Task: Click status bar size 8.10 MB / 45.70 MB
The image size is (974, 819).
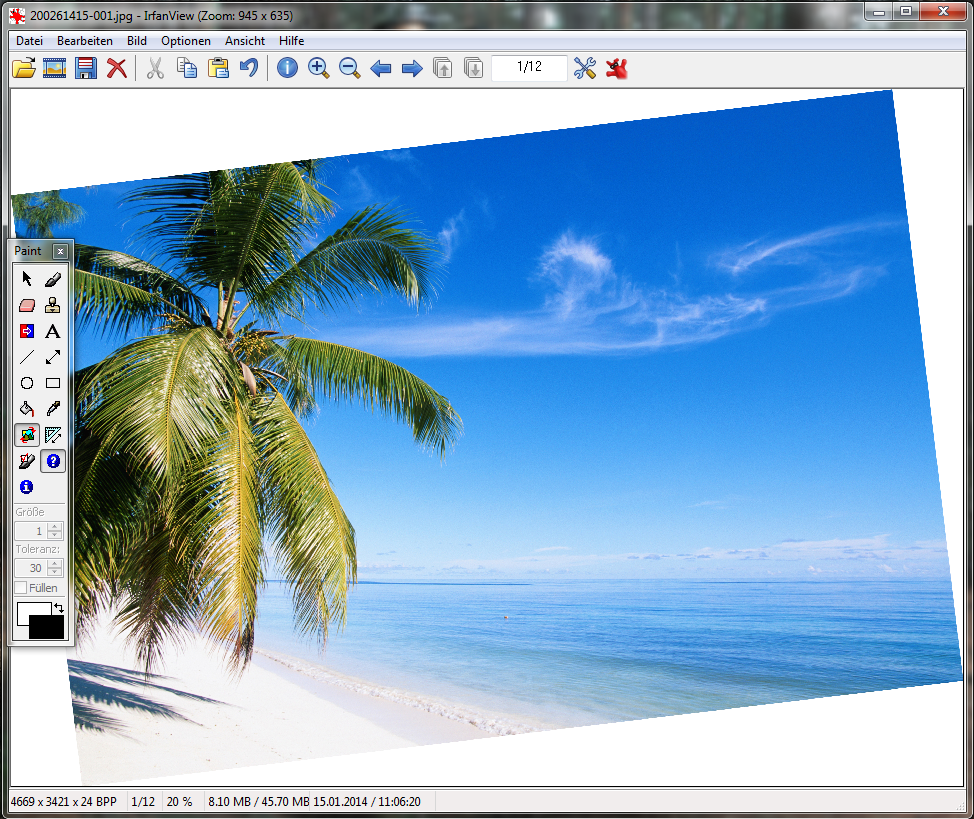Action: click(258, 802)
